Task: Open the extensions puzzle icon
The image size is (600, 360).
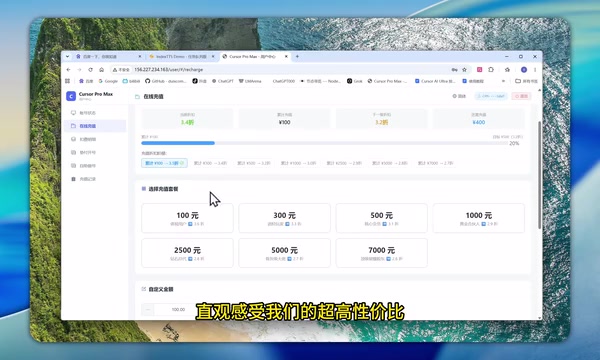Action: click(x=491, y=70)
